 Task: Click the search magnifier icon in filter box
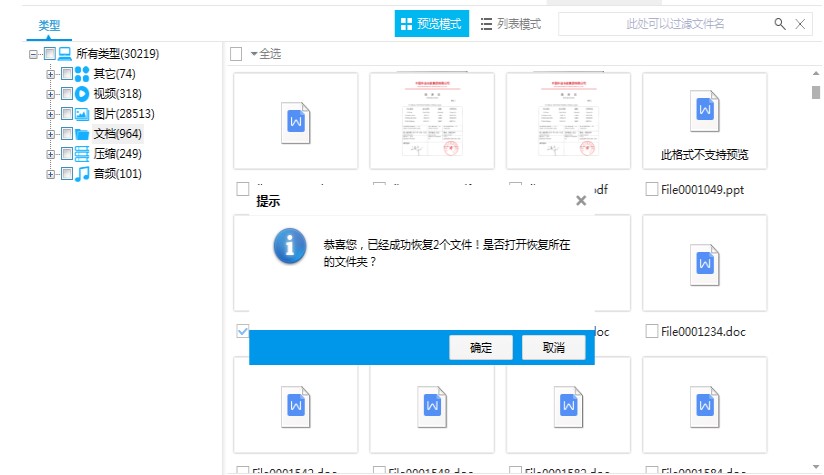pyautogui.click(x=780, y=23)
